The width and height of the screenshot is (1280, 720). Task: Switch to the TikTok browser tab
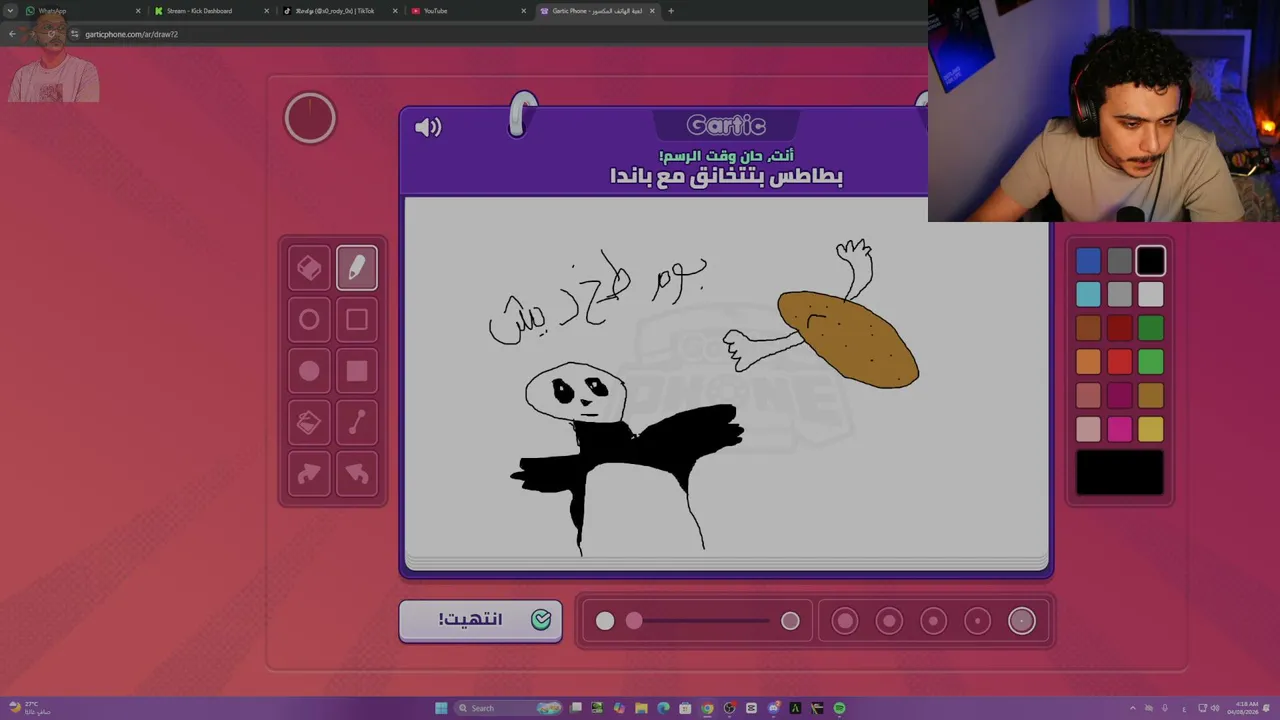(339, 11)
